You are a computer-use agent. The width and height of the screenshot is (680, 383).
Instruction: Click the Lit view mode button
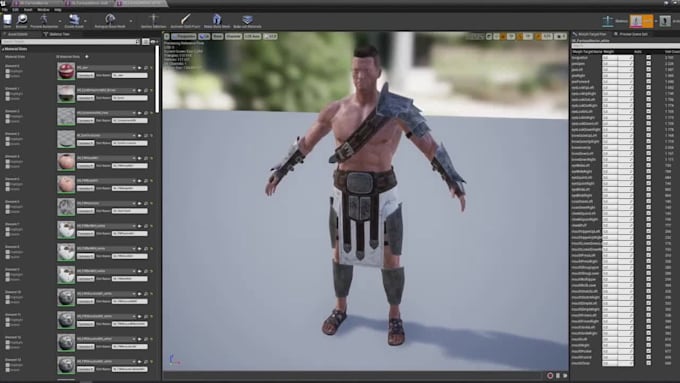[204, 36]
